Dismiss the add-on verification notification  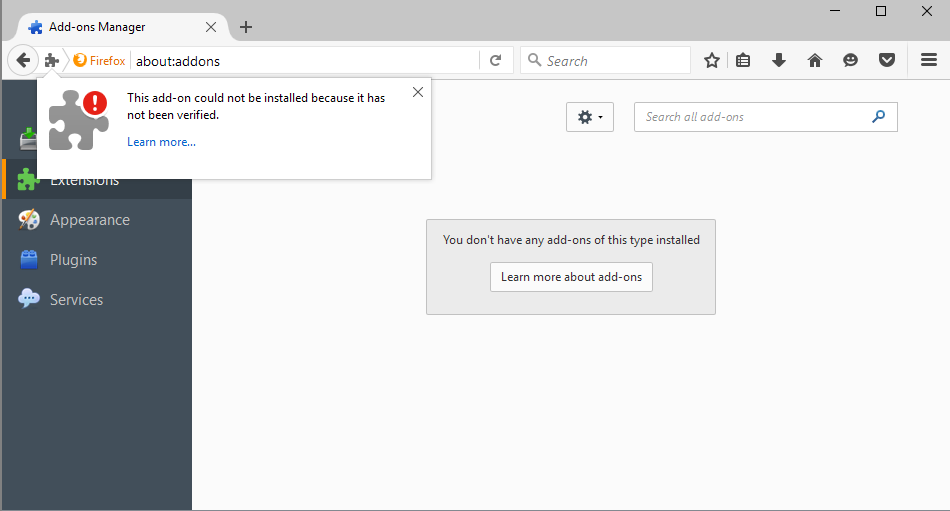click(x=418, y=92)
